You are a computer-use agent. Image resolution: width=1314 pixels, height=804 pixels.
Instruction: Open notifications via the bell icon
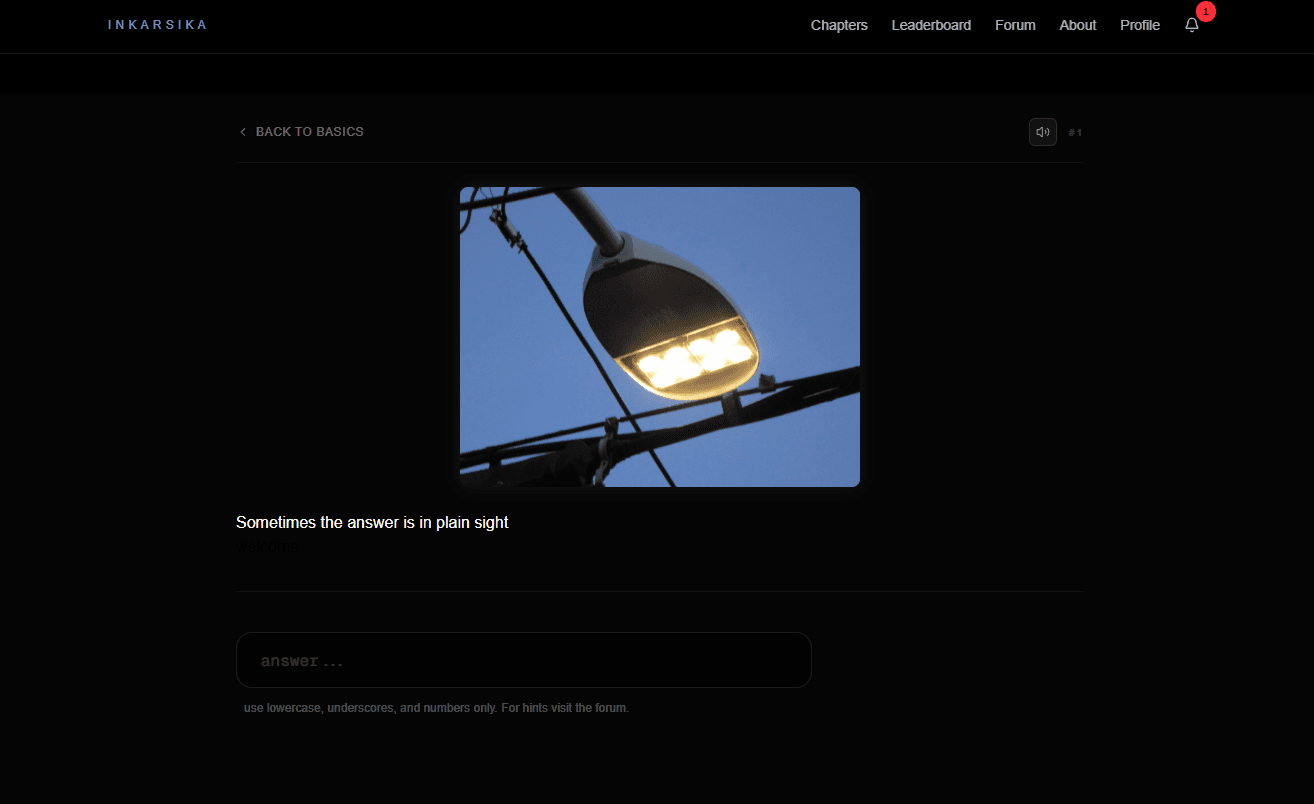click(x=1191, y=25)
